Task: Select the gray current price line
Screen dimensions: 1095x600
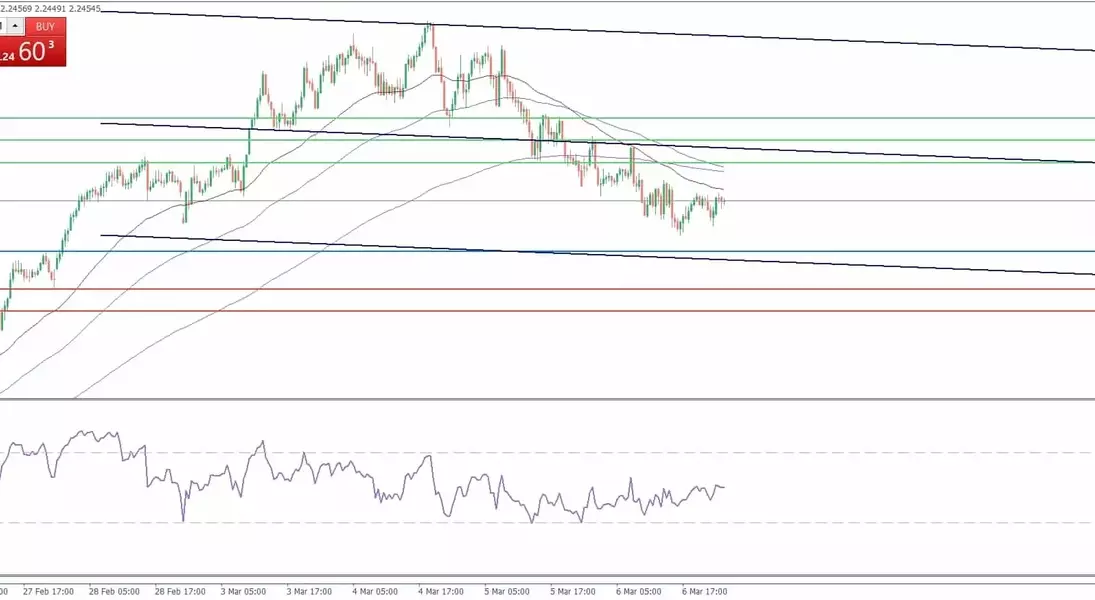Action: click(900, 201)
